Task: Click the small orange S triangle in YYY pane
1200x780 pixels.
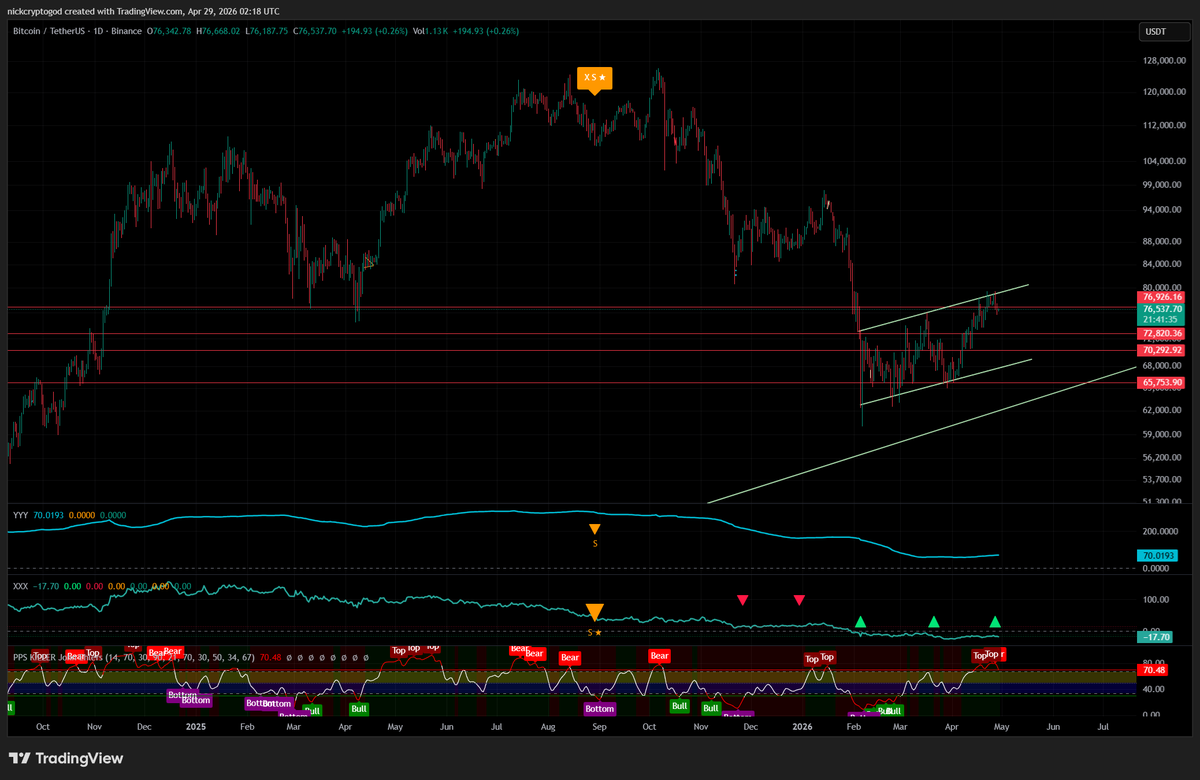Action: (x=594, y=530)
